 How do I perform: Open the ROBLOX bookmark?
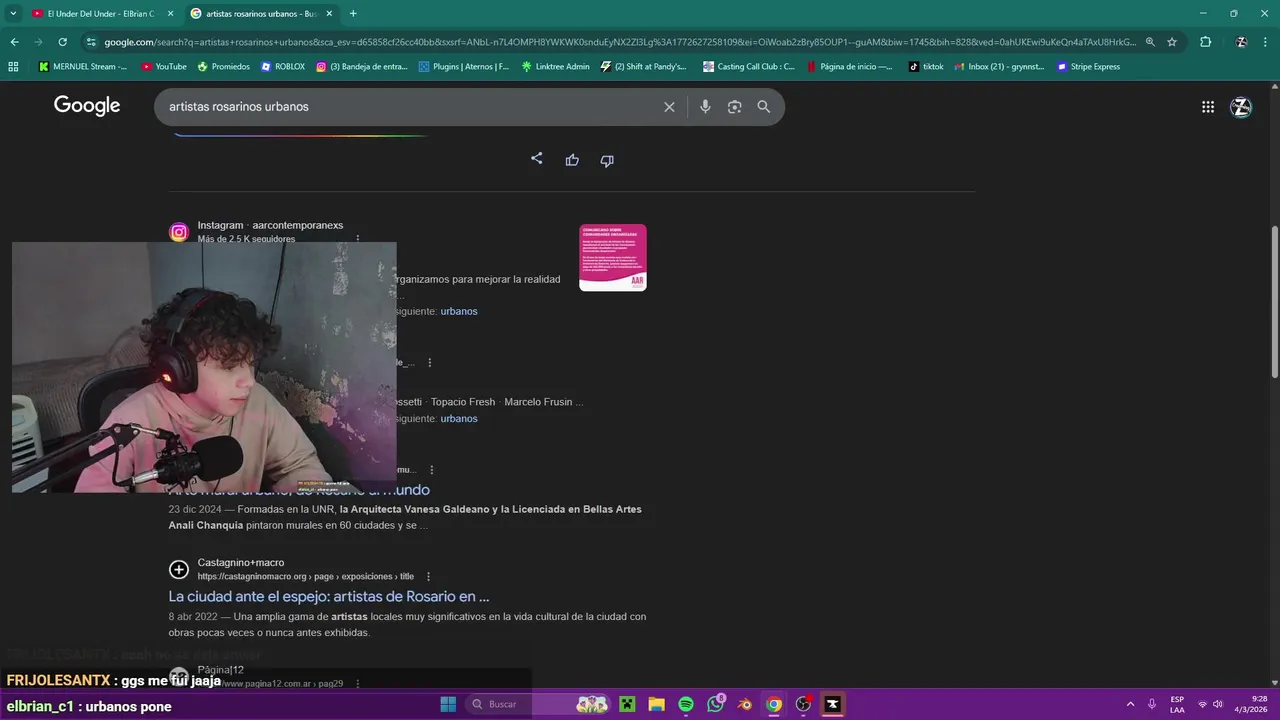point(283,67)
